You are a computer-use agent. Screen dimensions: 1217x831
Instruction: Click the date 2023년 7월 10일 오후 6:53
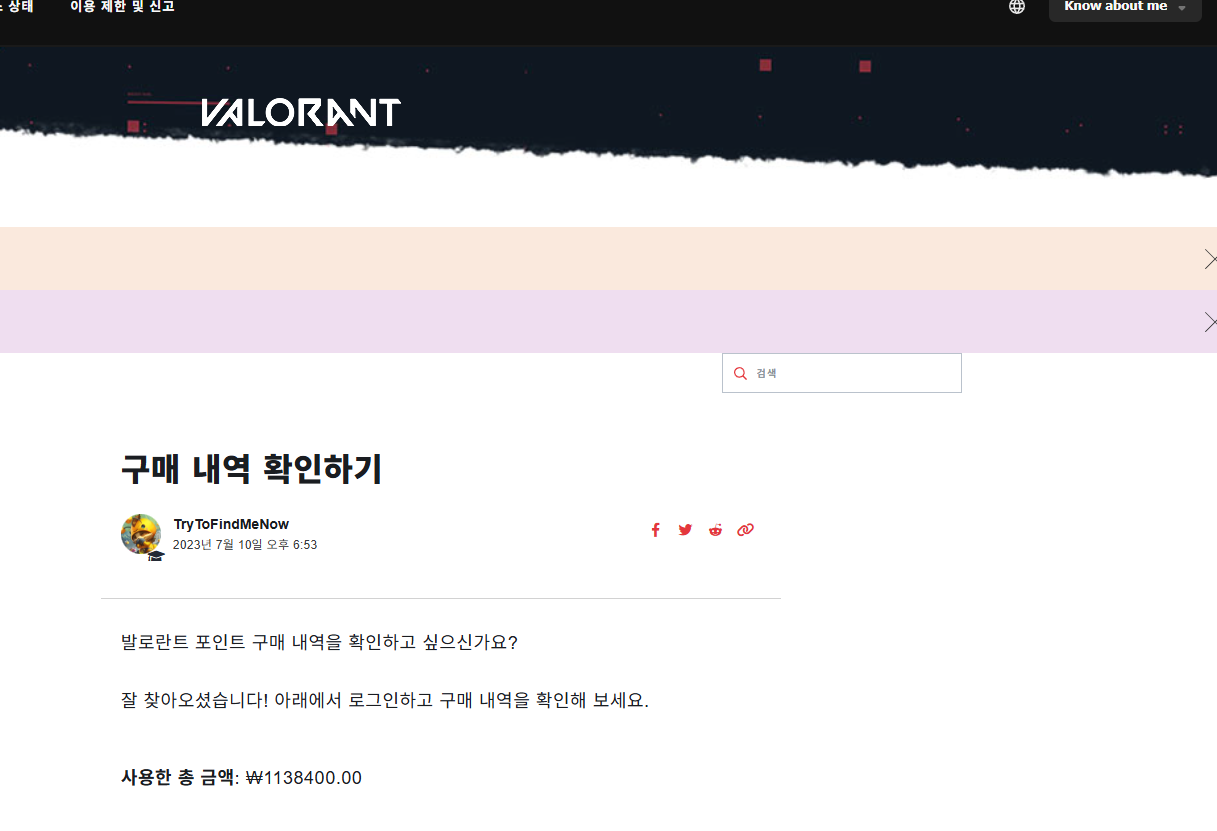(245, 545)
